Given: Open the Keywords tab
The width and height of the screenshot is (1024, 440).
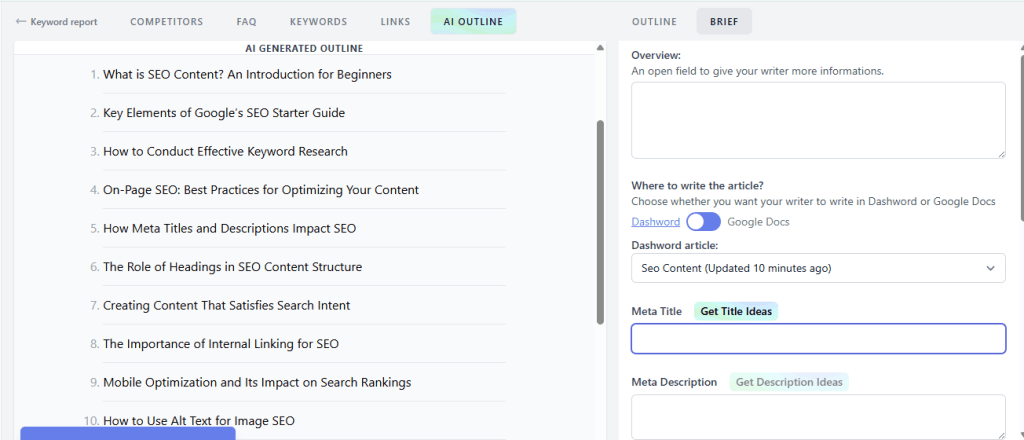Looking at the screenshot, I should point(318,22).
